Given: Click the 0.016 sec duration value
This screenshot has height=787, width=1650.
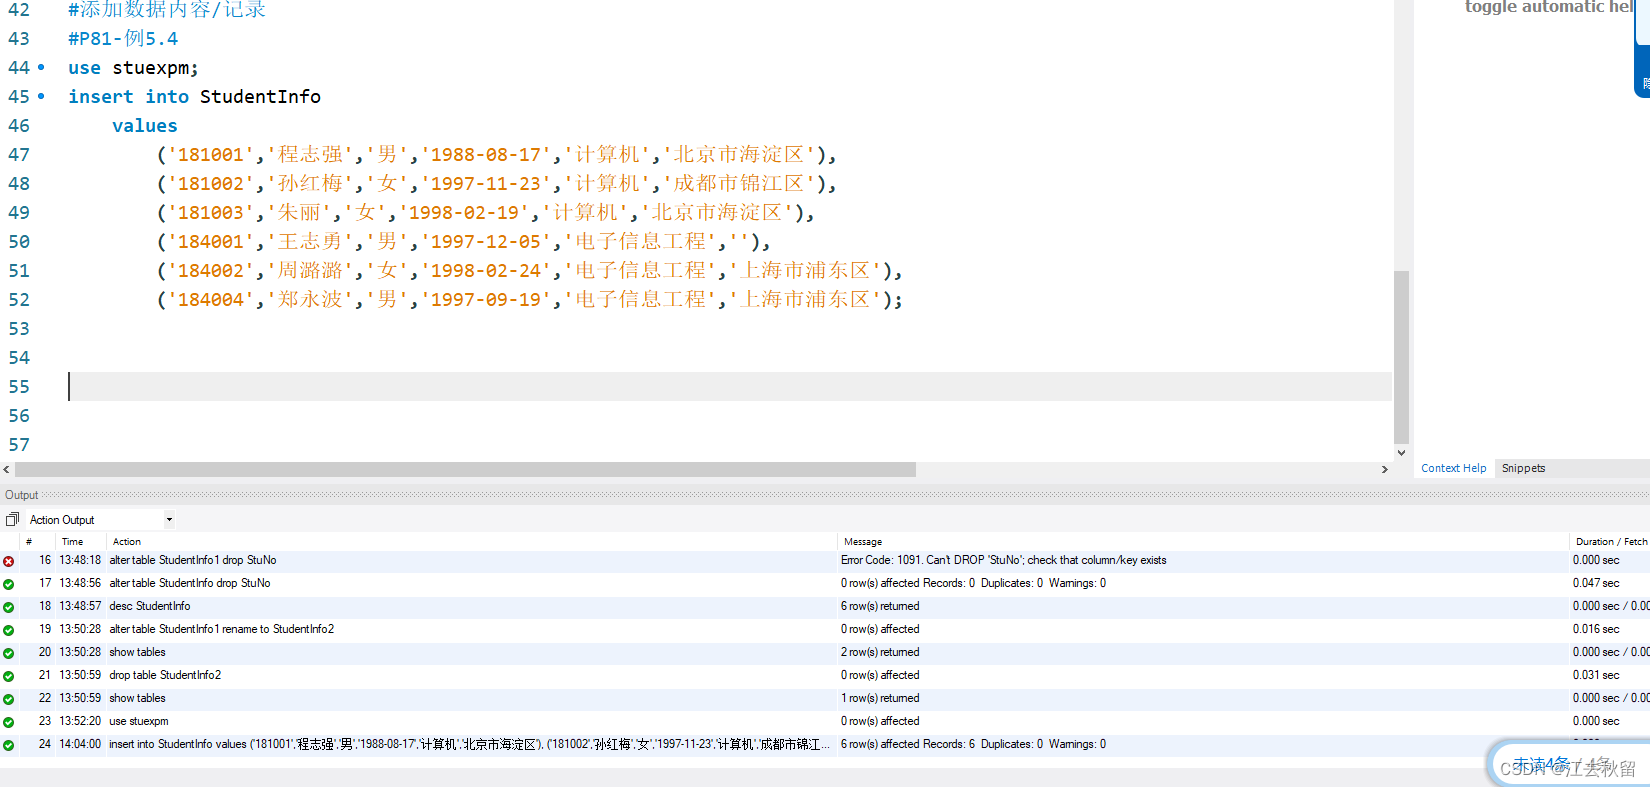Looking at the screenshot, I should (1596, 629).
